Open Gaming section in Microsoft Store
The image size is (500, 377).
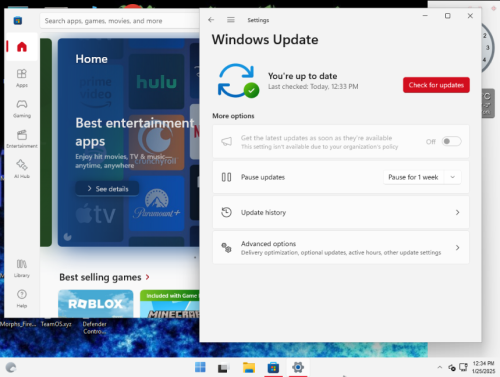point(22,108)
